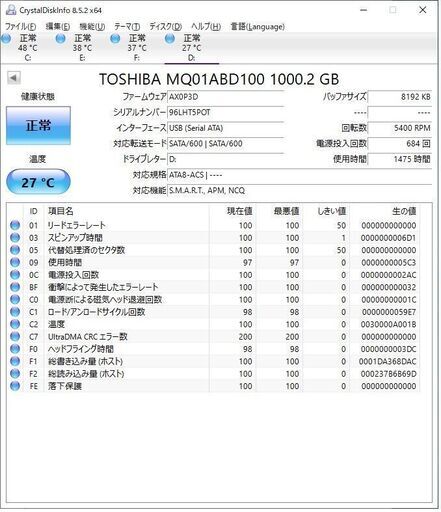
Task: Open the 言語(Language) menu
Action: pos(258,26)
